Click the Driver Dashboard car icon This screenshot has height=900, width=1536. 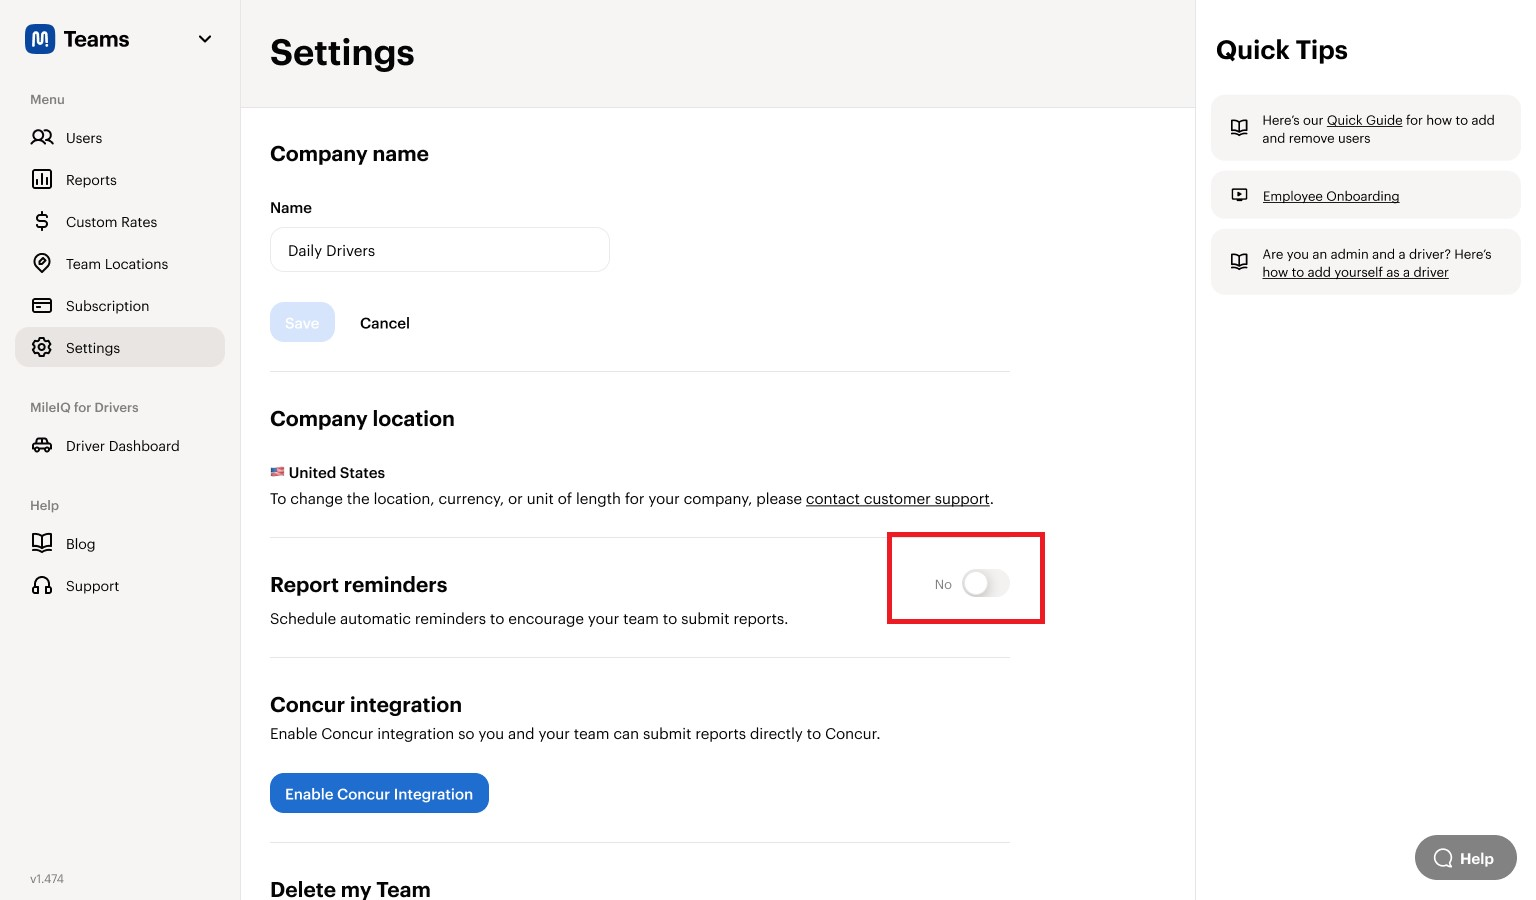pos(42,445)
